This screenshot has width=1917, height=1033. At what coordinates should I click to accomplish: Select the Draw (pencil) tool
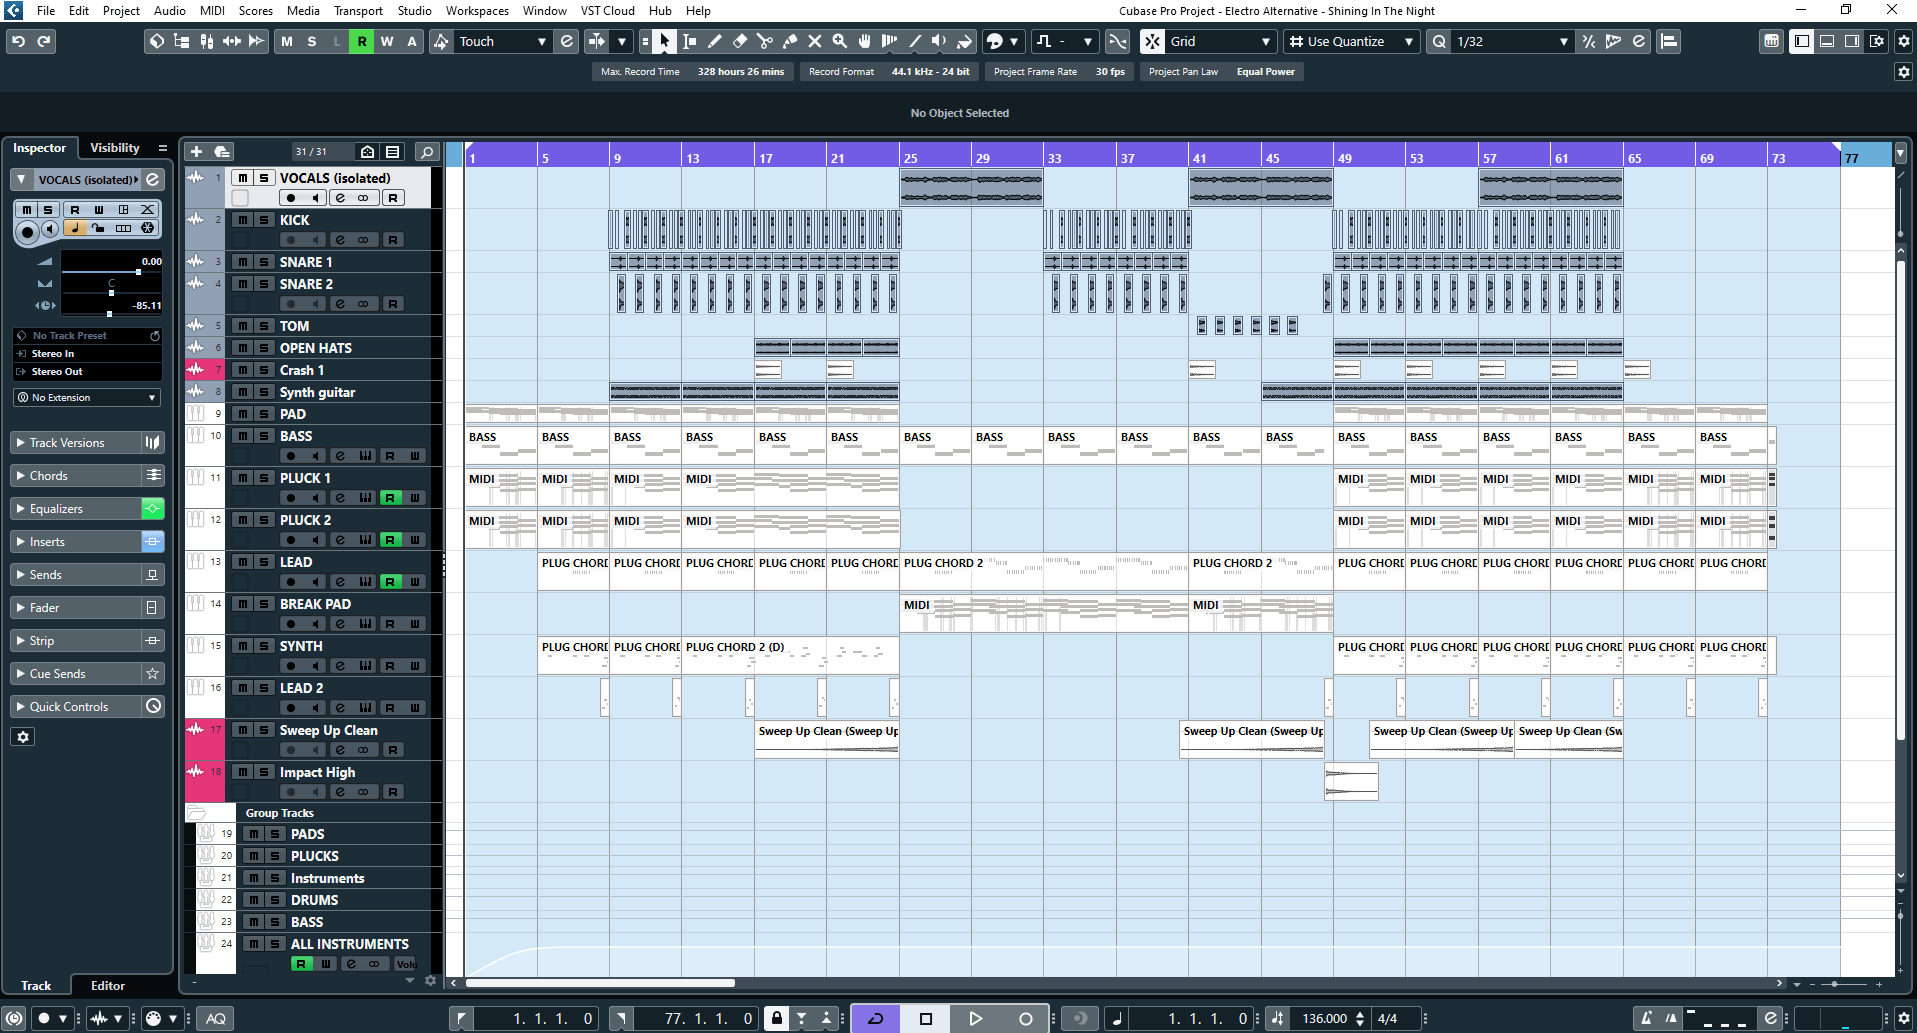coord(715,41)
